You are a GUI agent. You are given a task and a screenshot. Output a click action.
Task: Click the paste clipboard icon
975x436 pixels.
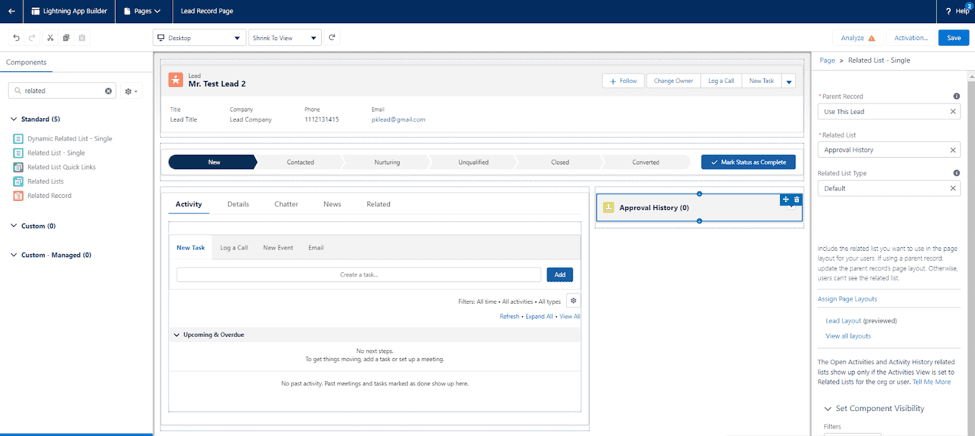81,38
